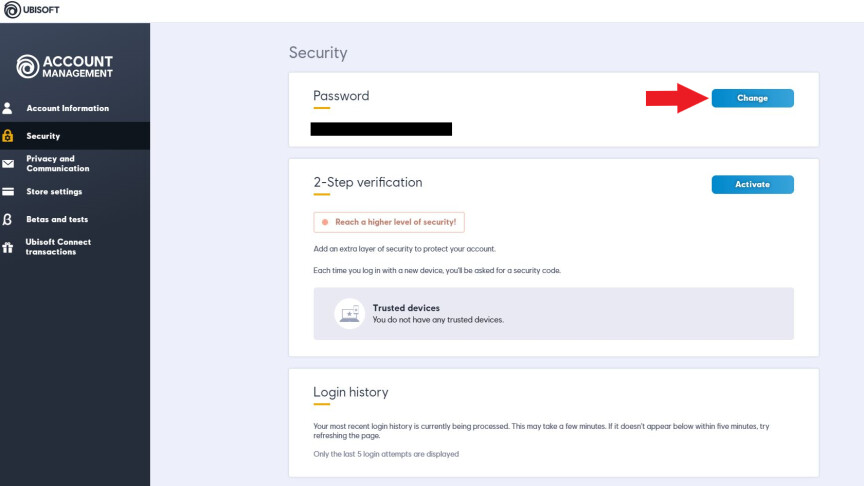Click the Trusted devices heading
The image size is (864, 486).
pyautogui.click(x=406, y=308)
